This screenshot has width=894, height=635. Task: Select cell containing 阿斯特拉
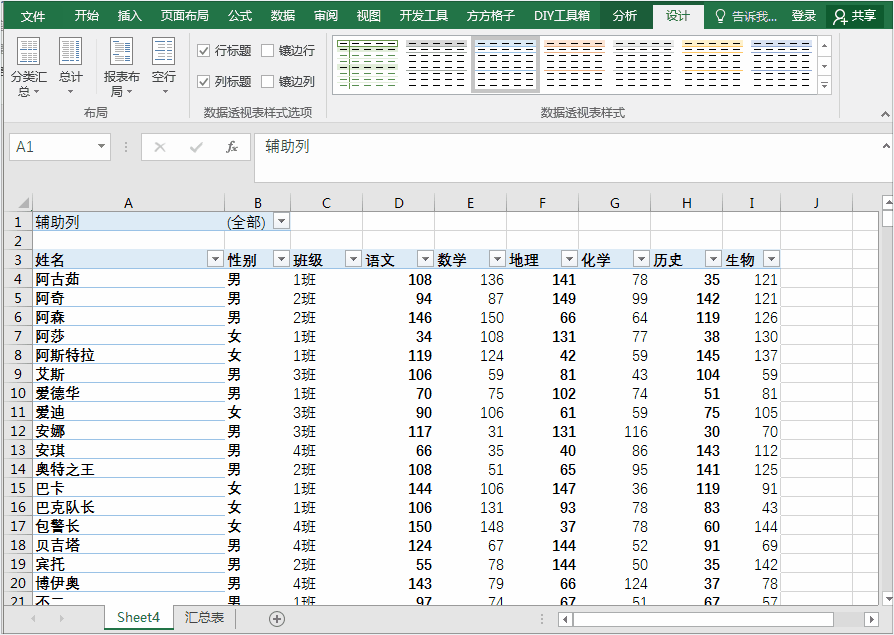(x=128, y=355)
